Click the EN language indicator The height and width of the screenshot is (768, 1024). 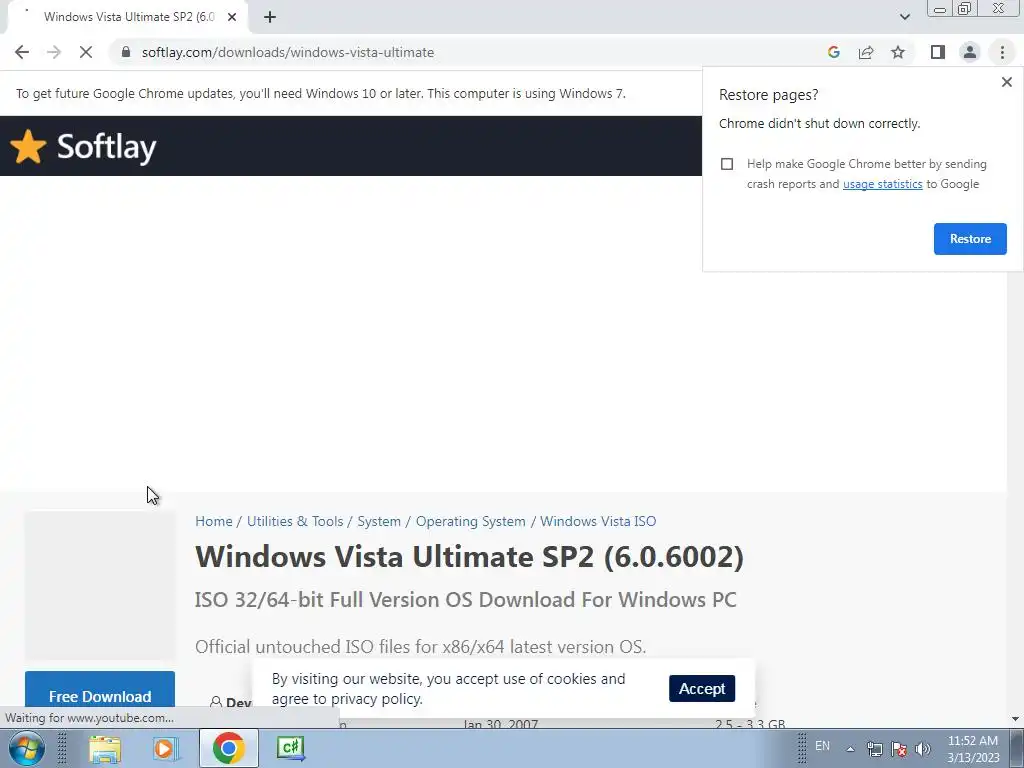click(x=822, y=745)
